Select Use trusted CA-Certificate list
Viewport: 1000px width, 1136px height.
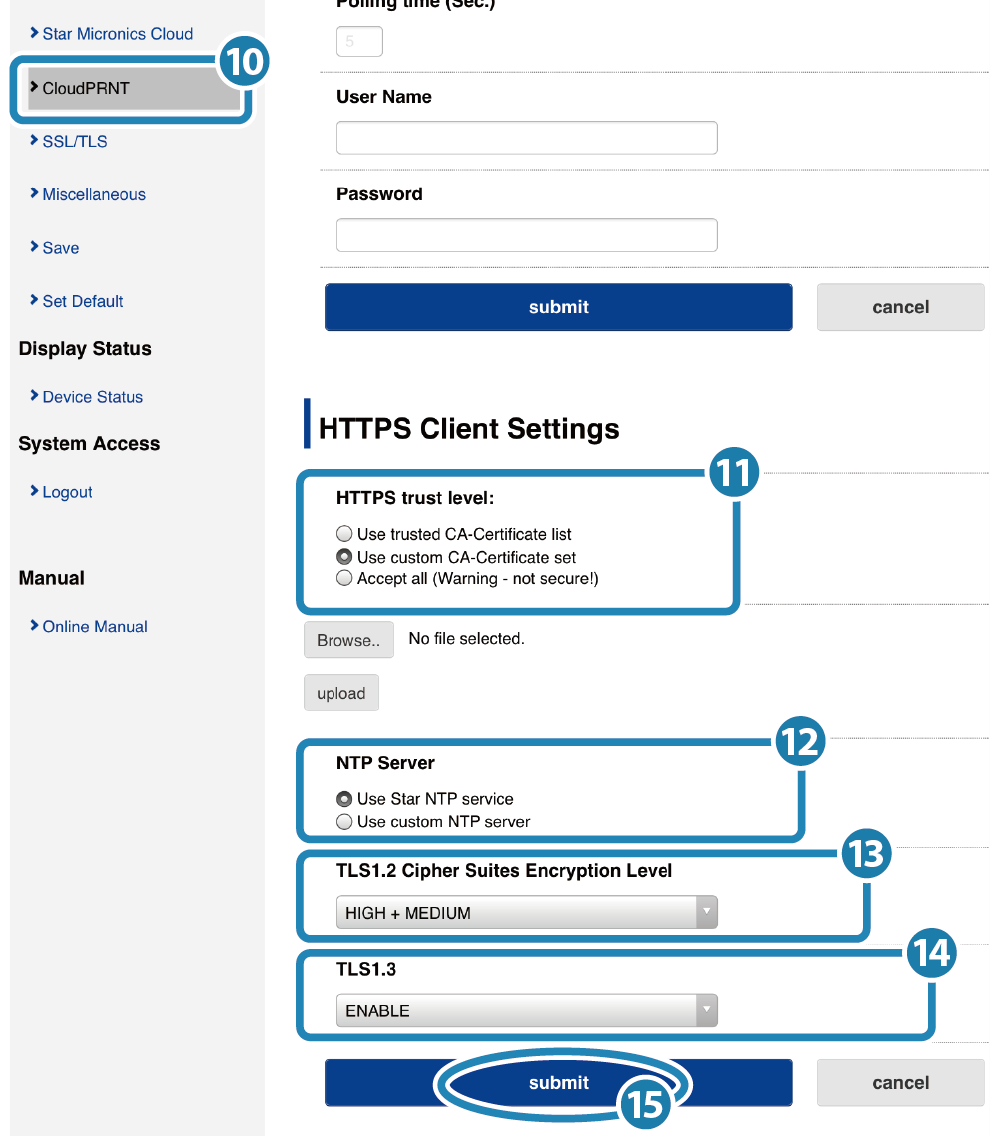coord(344,534)
